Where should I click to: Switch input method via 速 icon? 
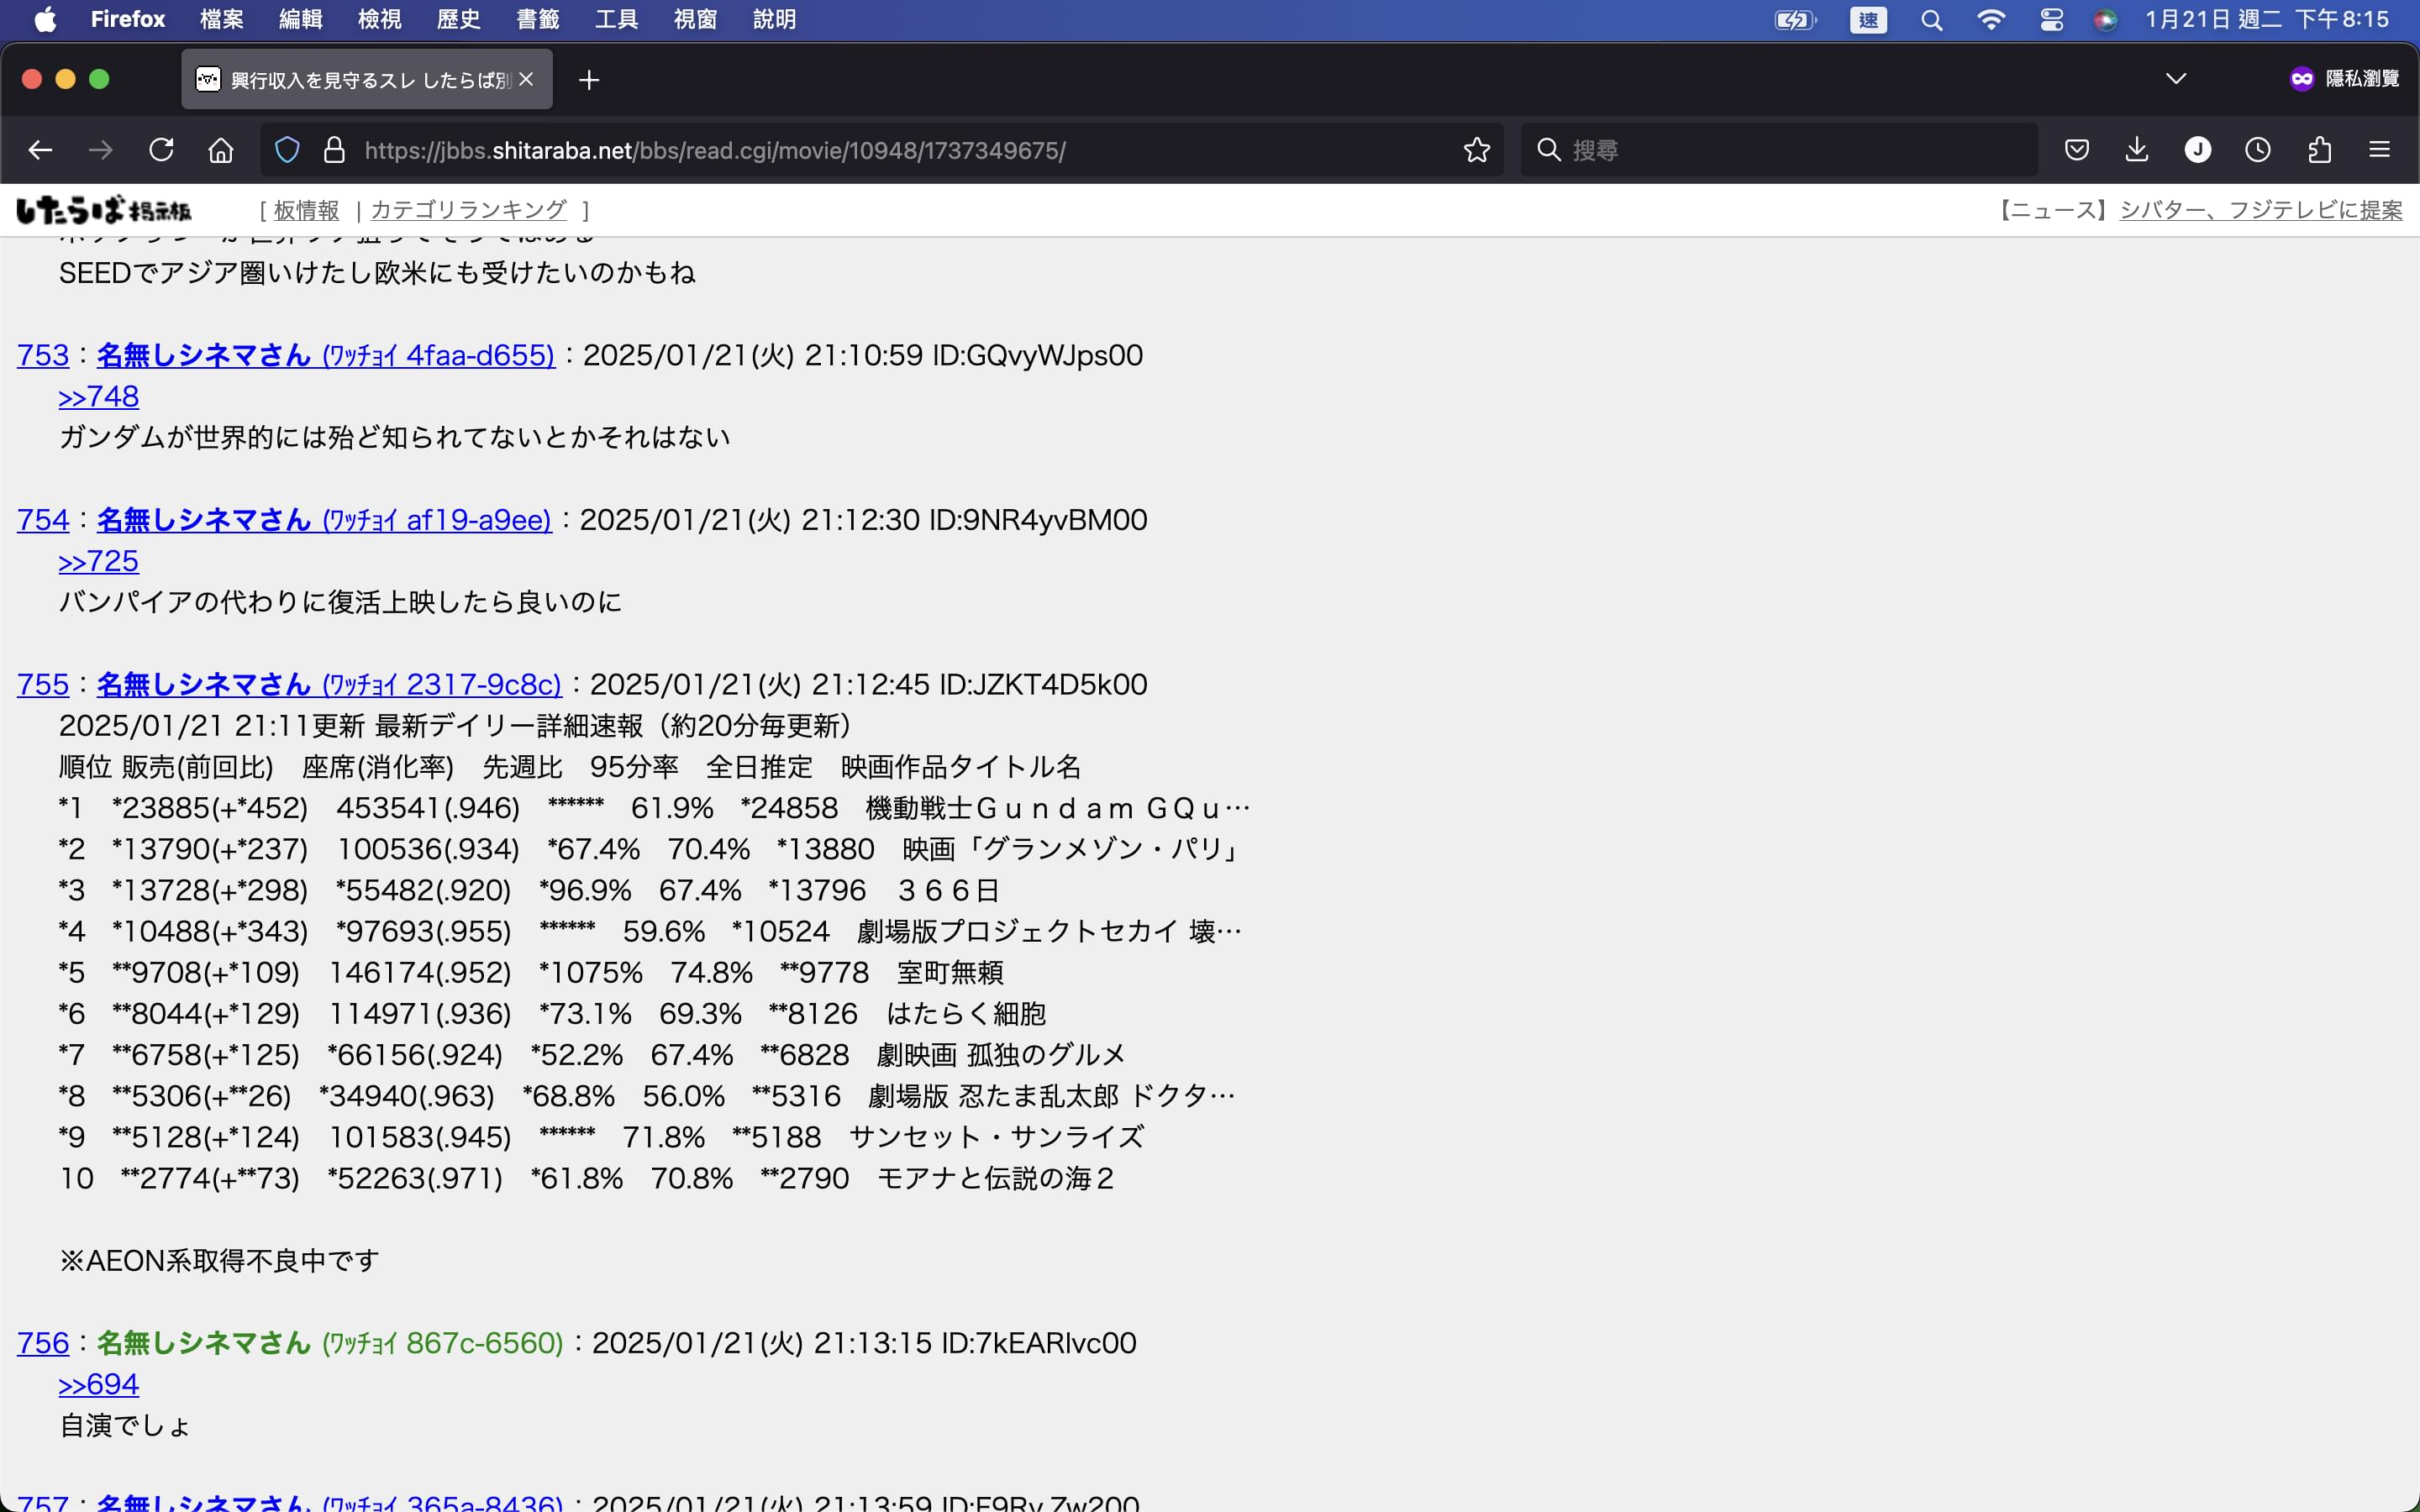click(x=1868, y=20)
